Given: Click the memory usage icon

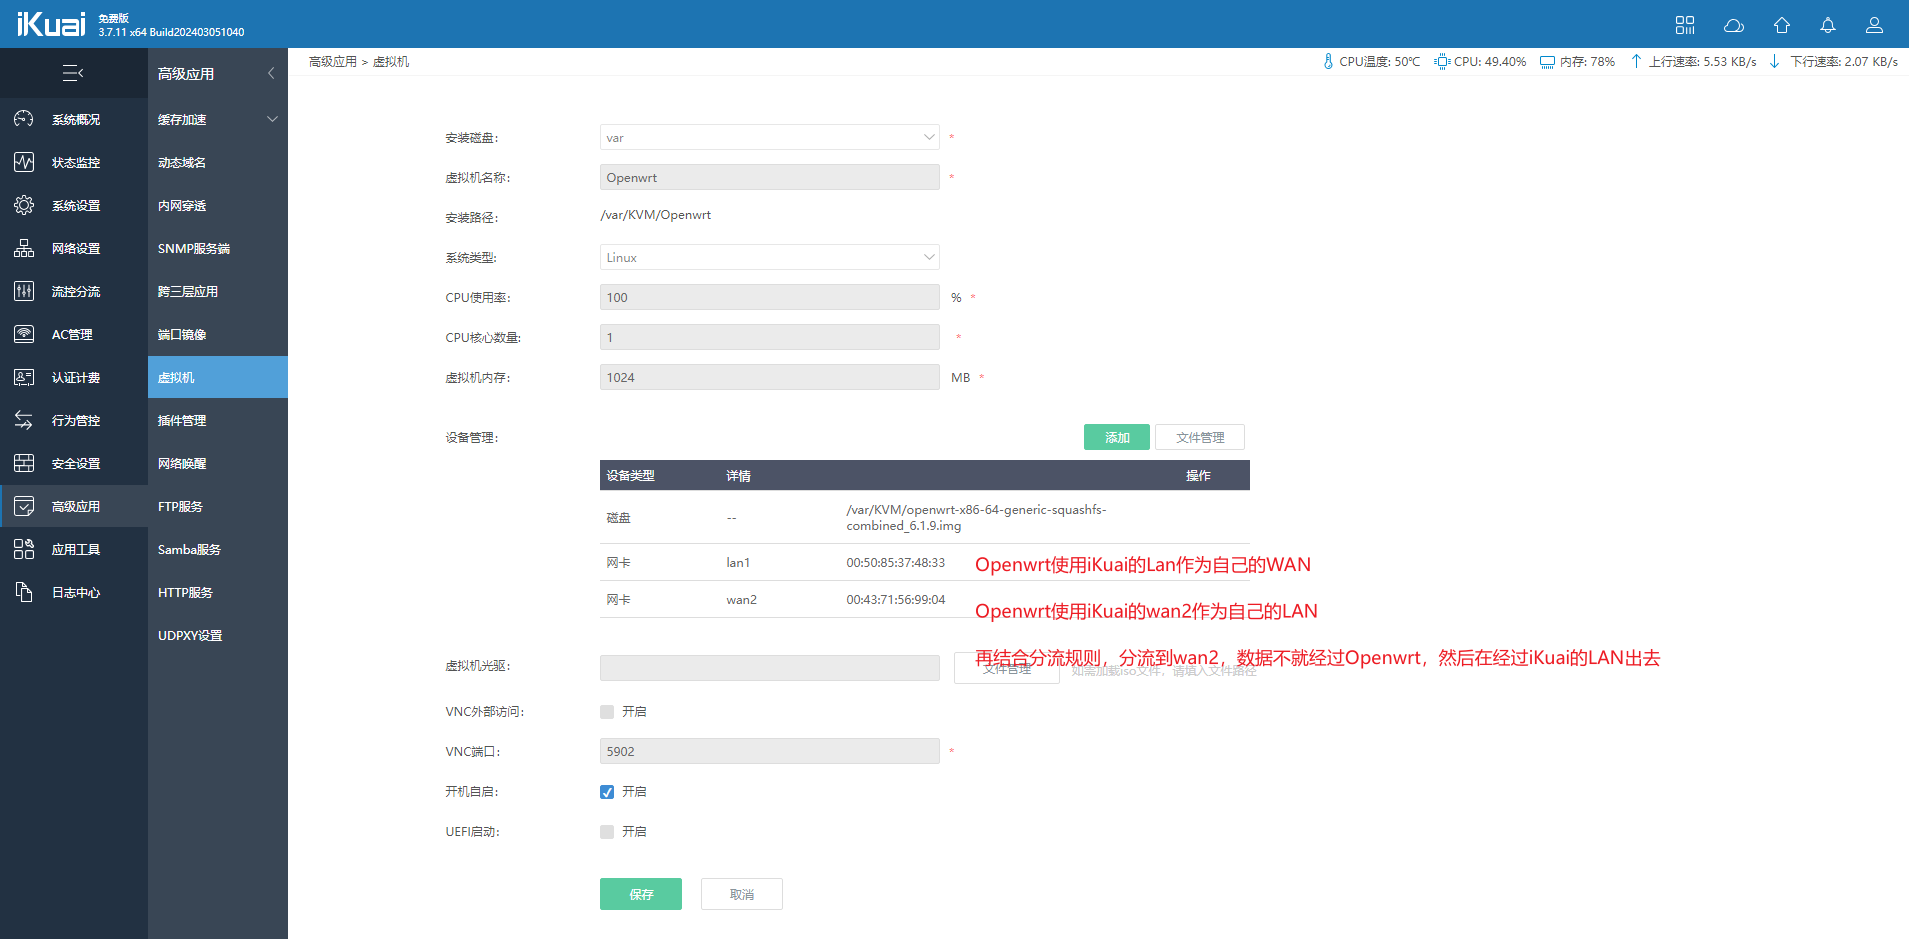Looking at the screenshot, I should (1547, 62).
